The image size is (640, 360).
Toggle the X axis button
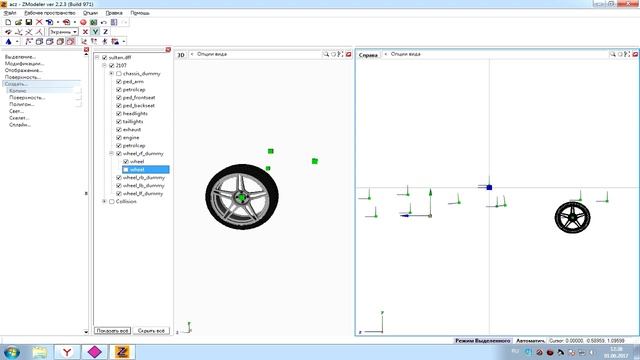pos(85,31)
